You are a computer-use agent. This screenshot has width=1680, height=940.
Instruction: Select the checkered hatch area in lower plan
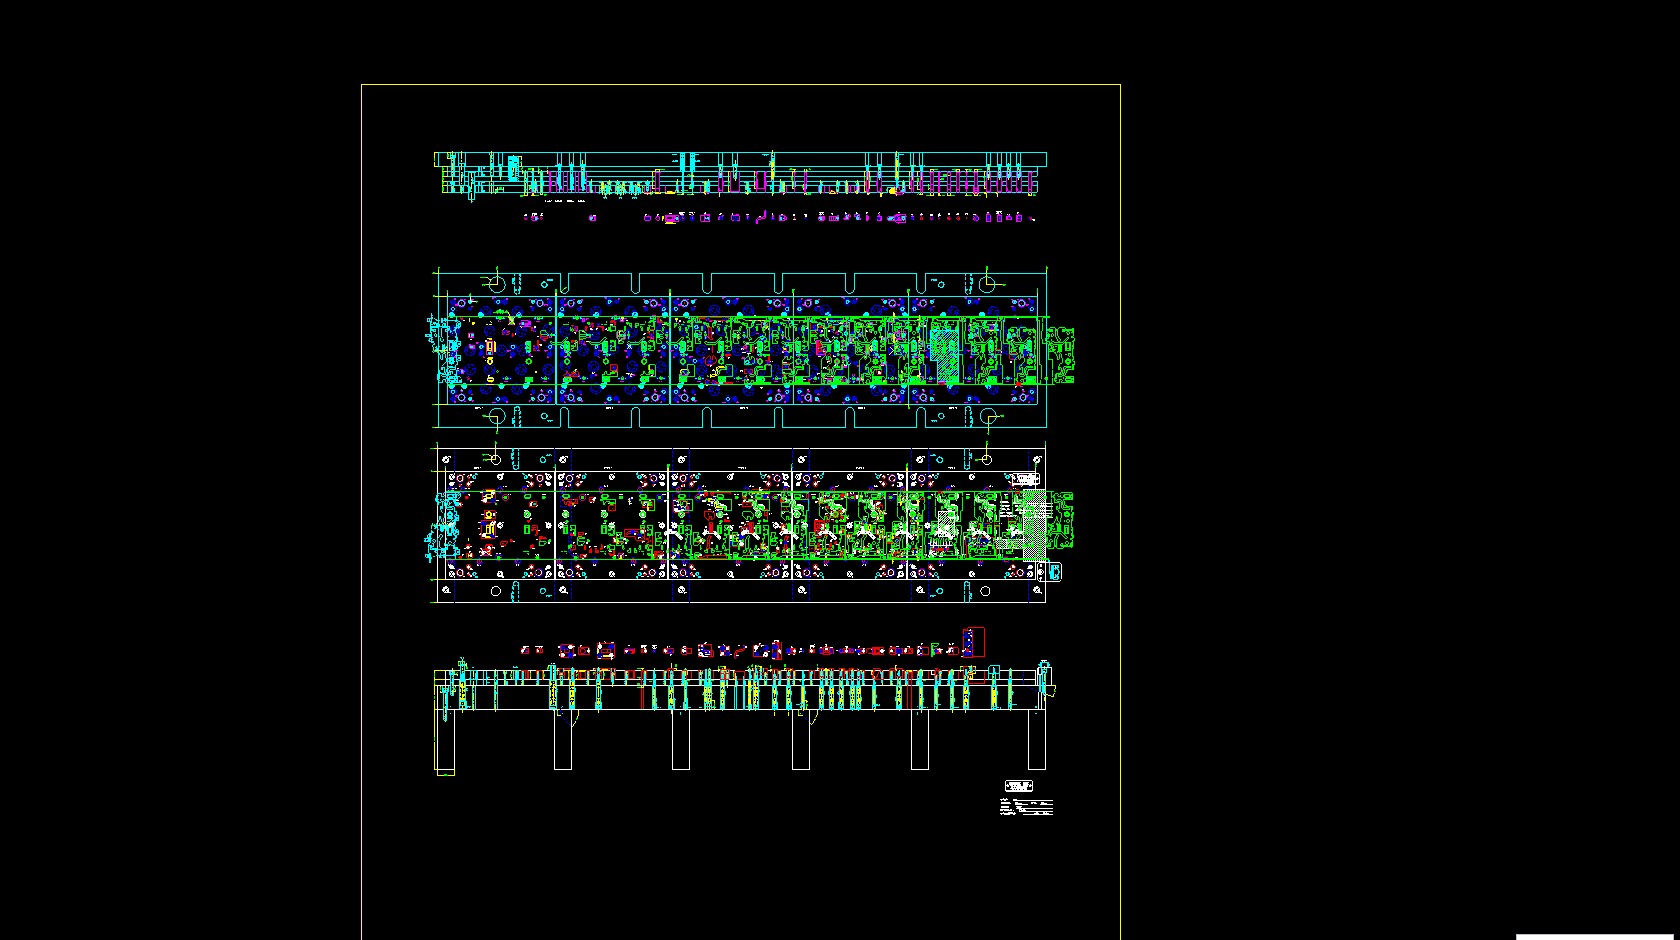pyautogui.click(x=1034, y=524)
